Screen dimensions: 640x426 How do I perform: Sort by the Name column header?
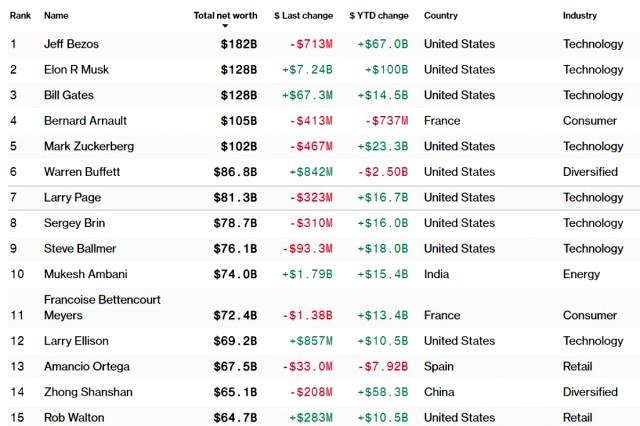(56, 16)
